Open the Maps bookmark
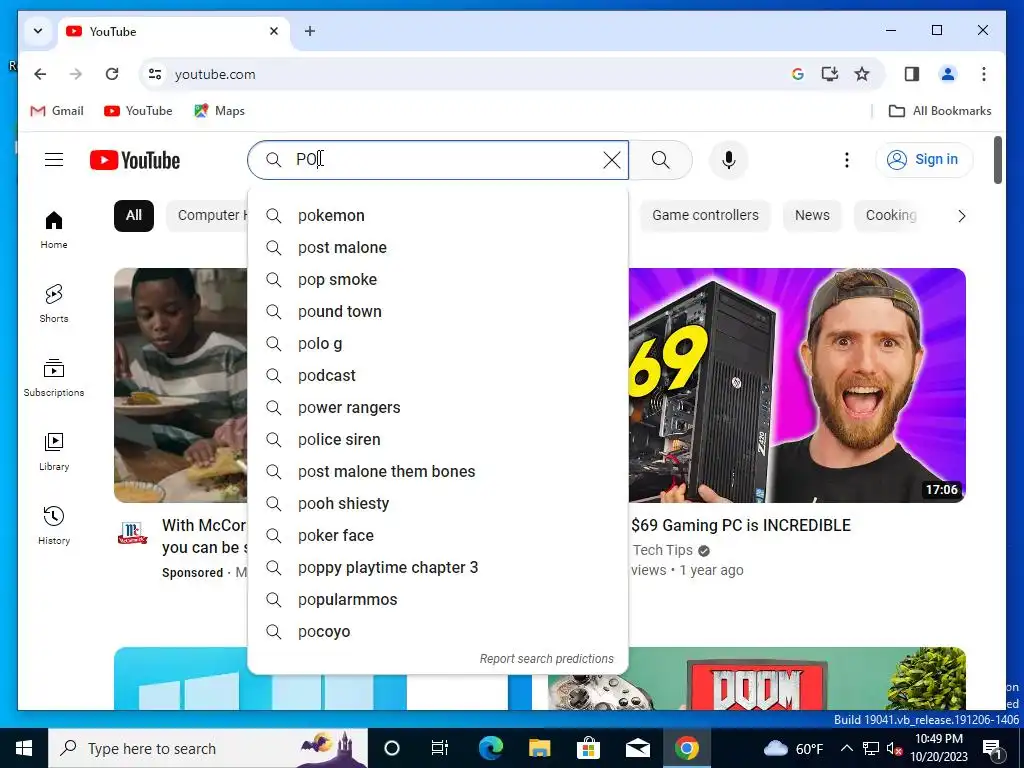Screen dimensions: 1024x768 pyautogui.click(x=219, y=111)
